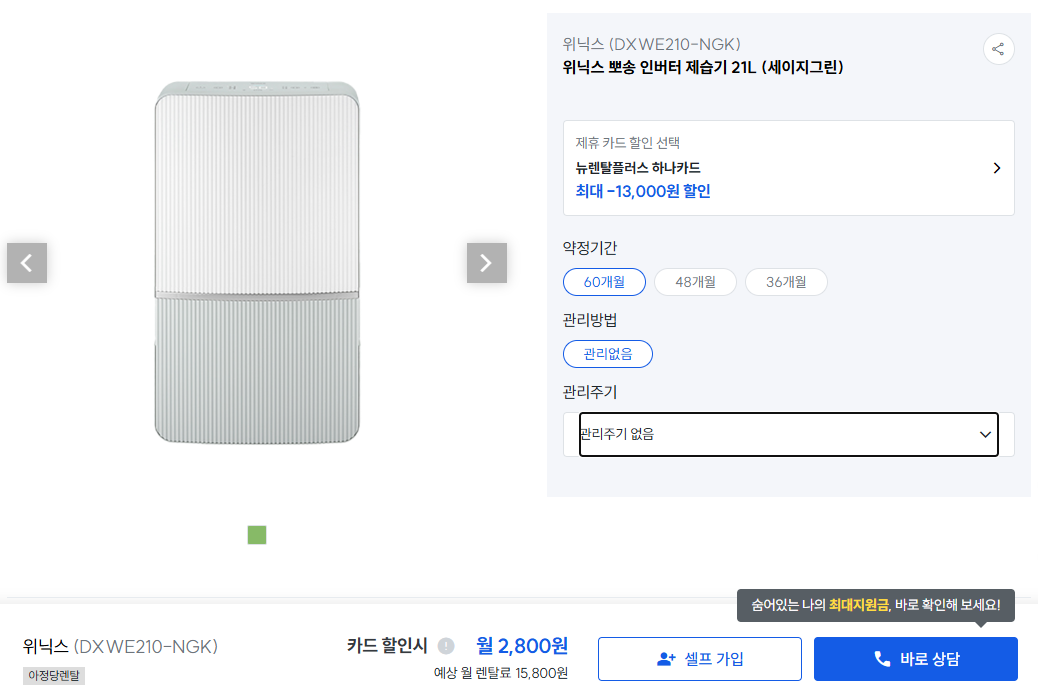Click the share icon
Viewport: 1038px width, 689px height.
tap(998, 49)
